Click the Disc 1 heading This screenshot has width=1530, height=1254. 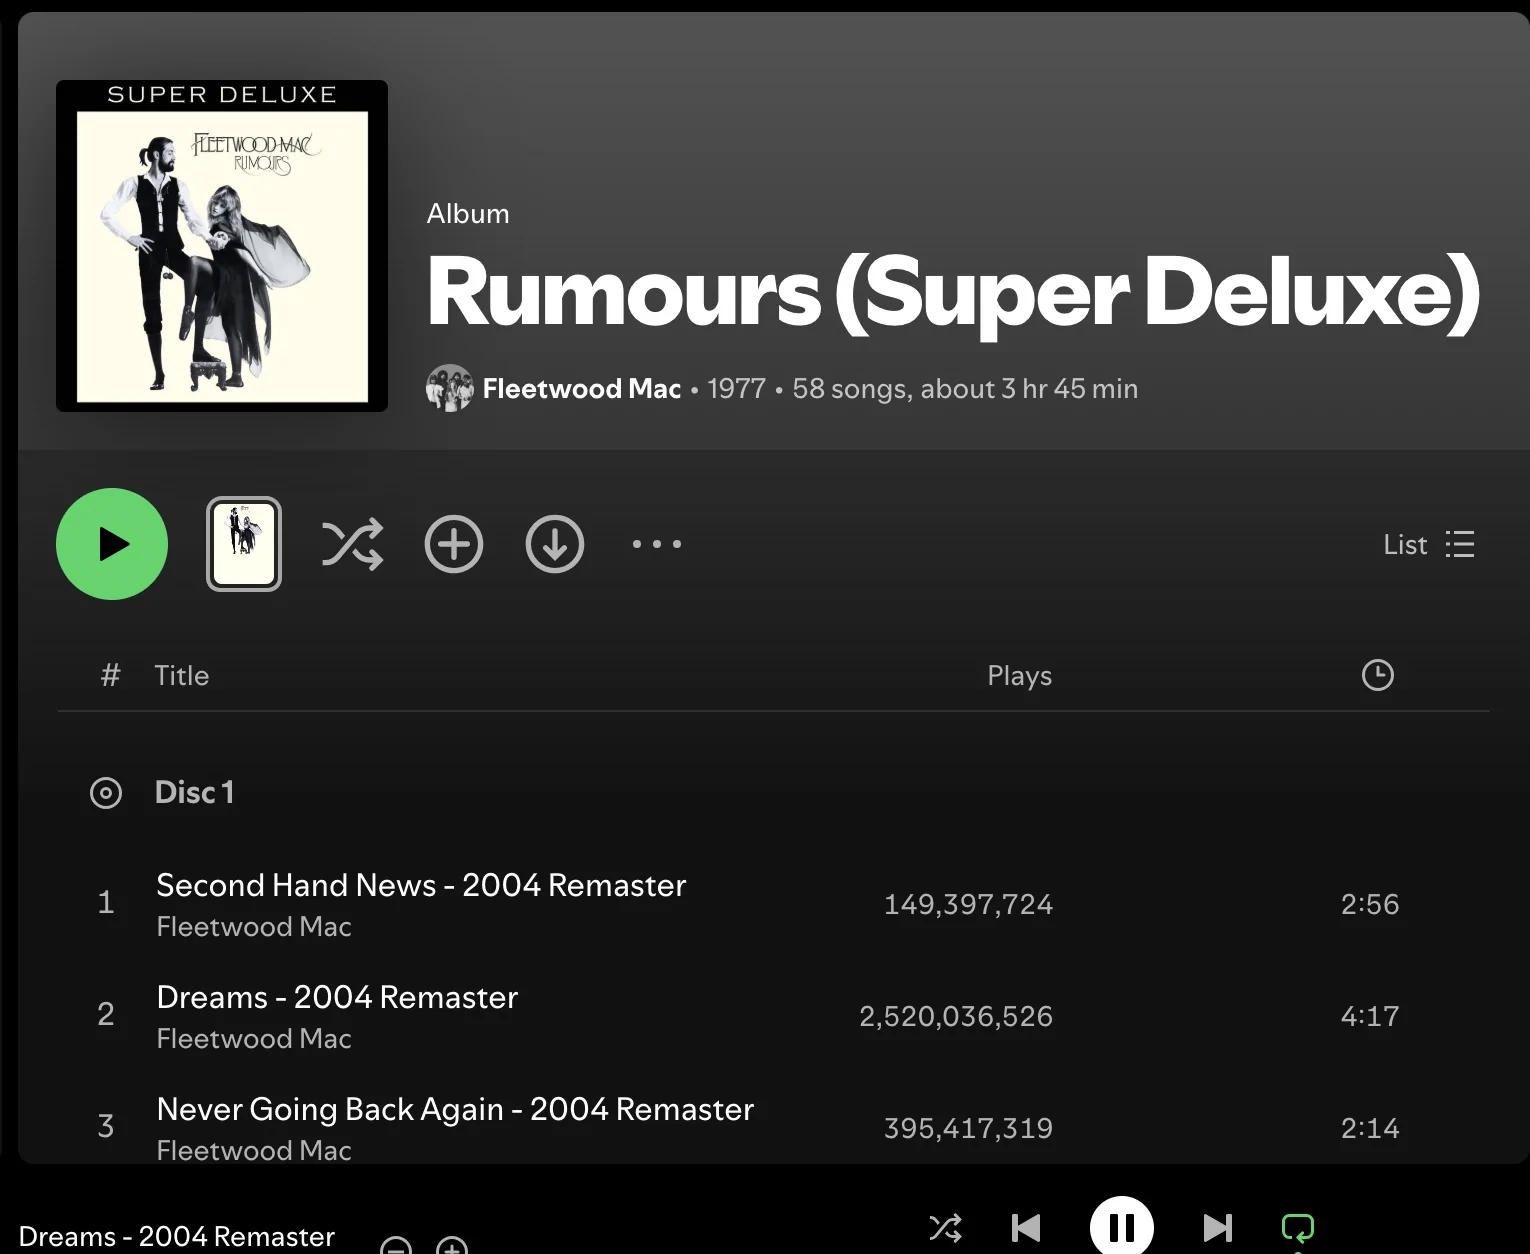[x=195, y=792]
